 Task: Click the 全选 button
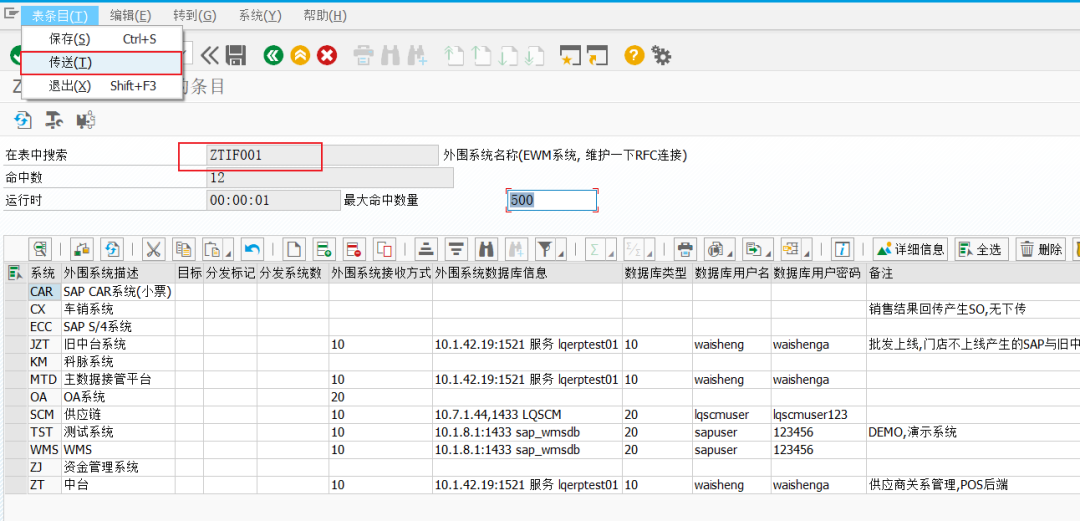click(981, 249)
